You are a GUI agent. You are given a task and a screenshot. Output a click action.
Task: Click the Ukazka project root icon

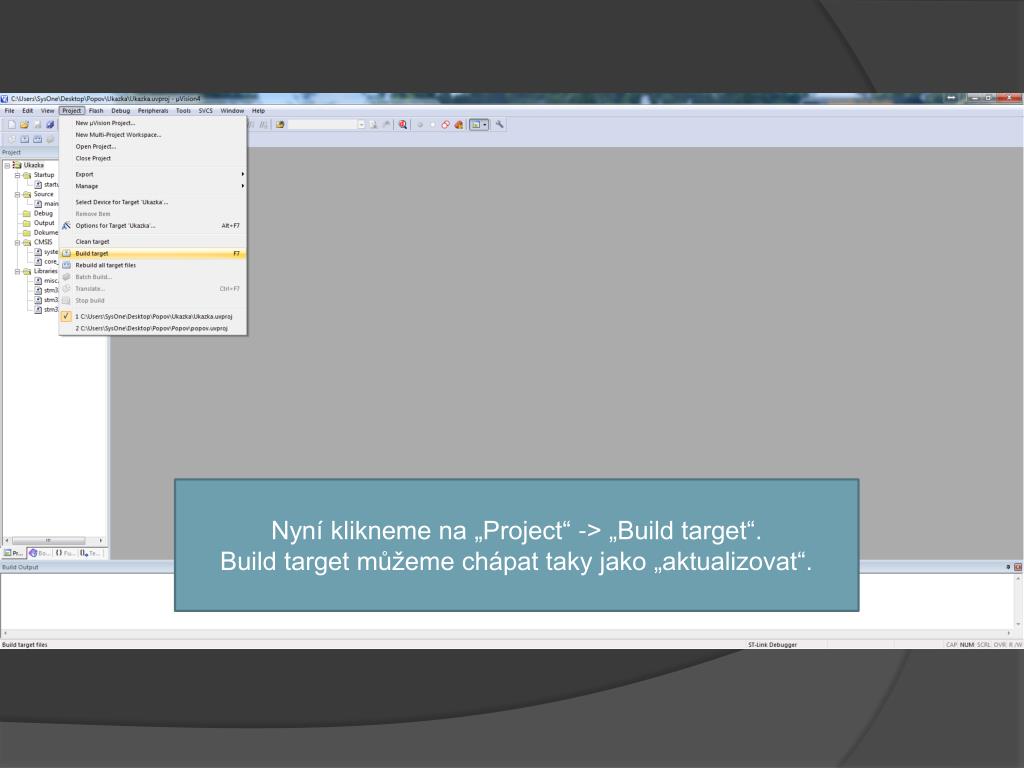click(17, 165)
